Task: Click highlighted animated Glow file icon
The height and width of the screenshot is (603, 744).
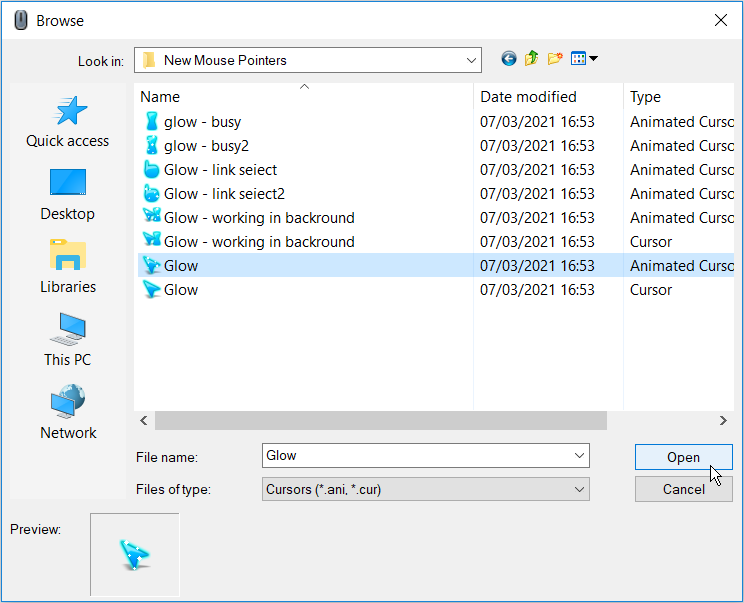Action: (151, 265)
